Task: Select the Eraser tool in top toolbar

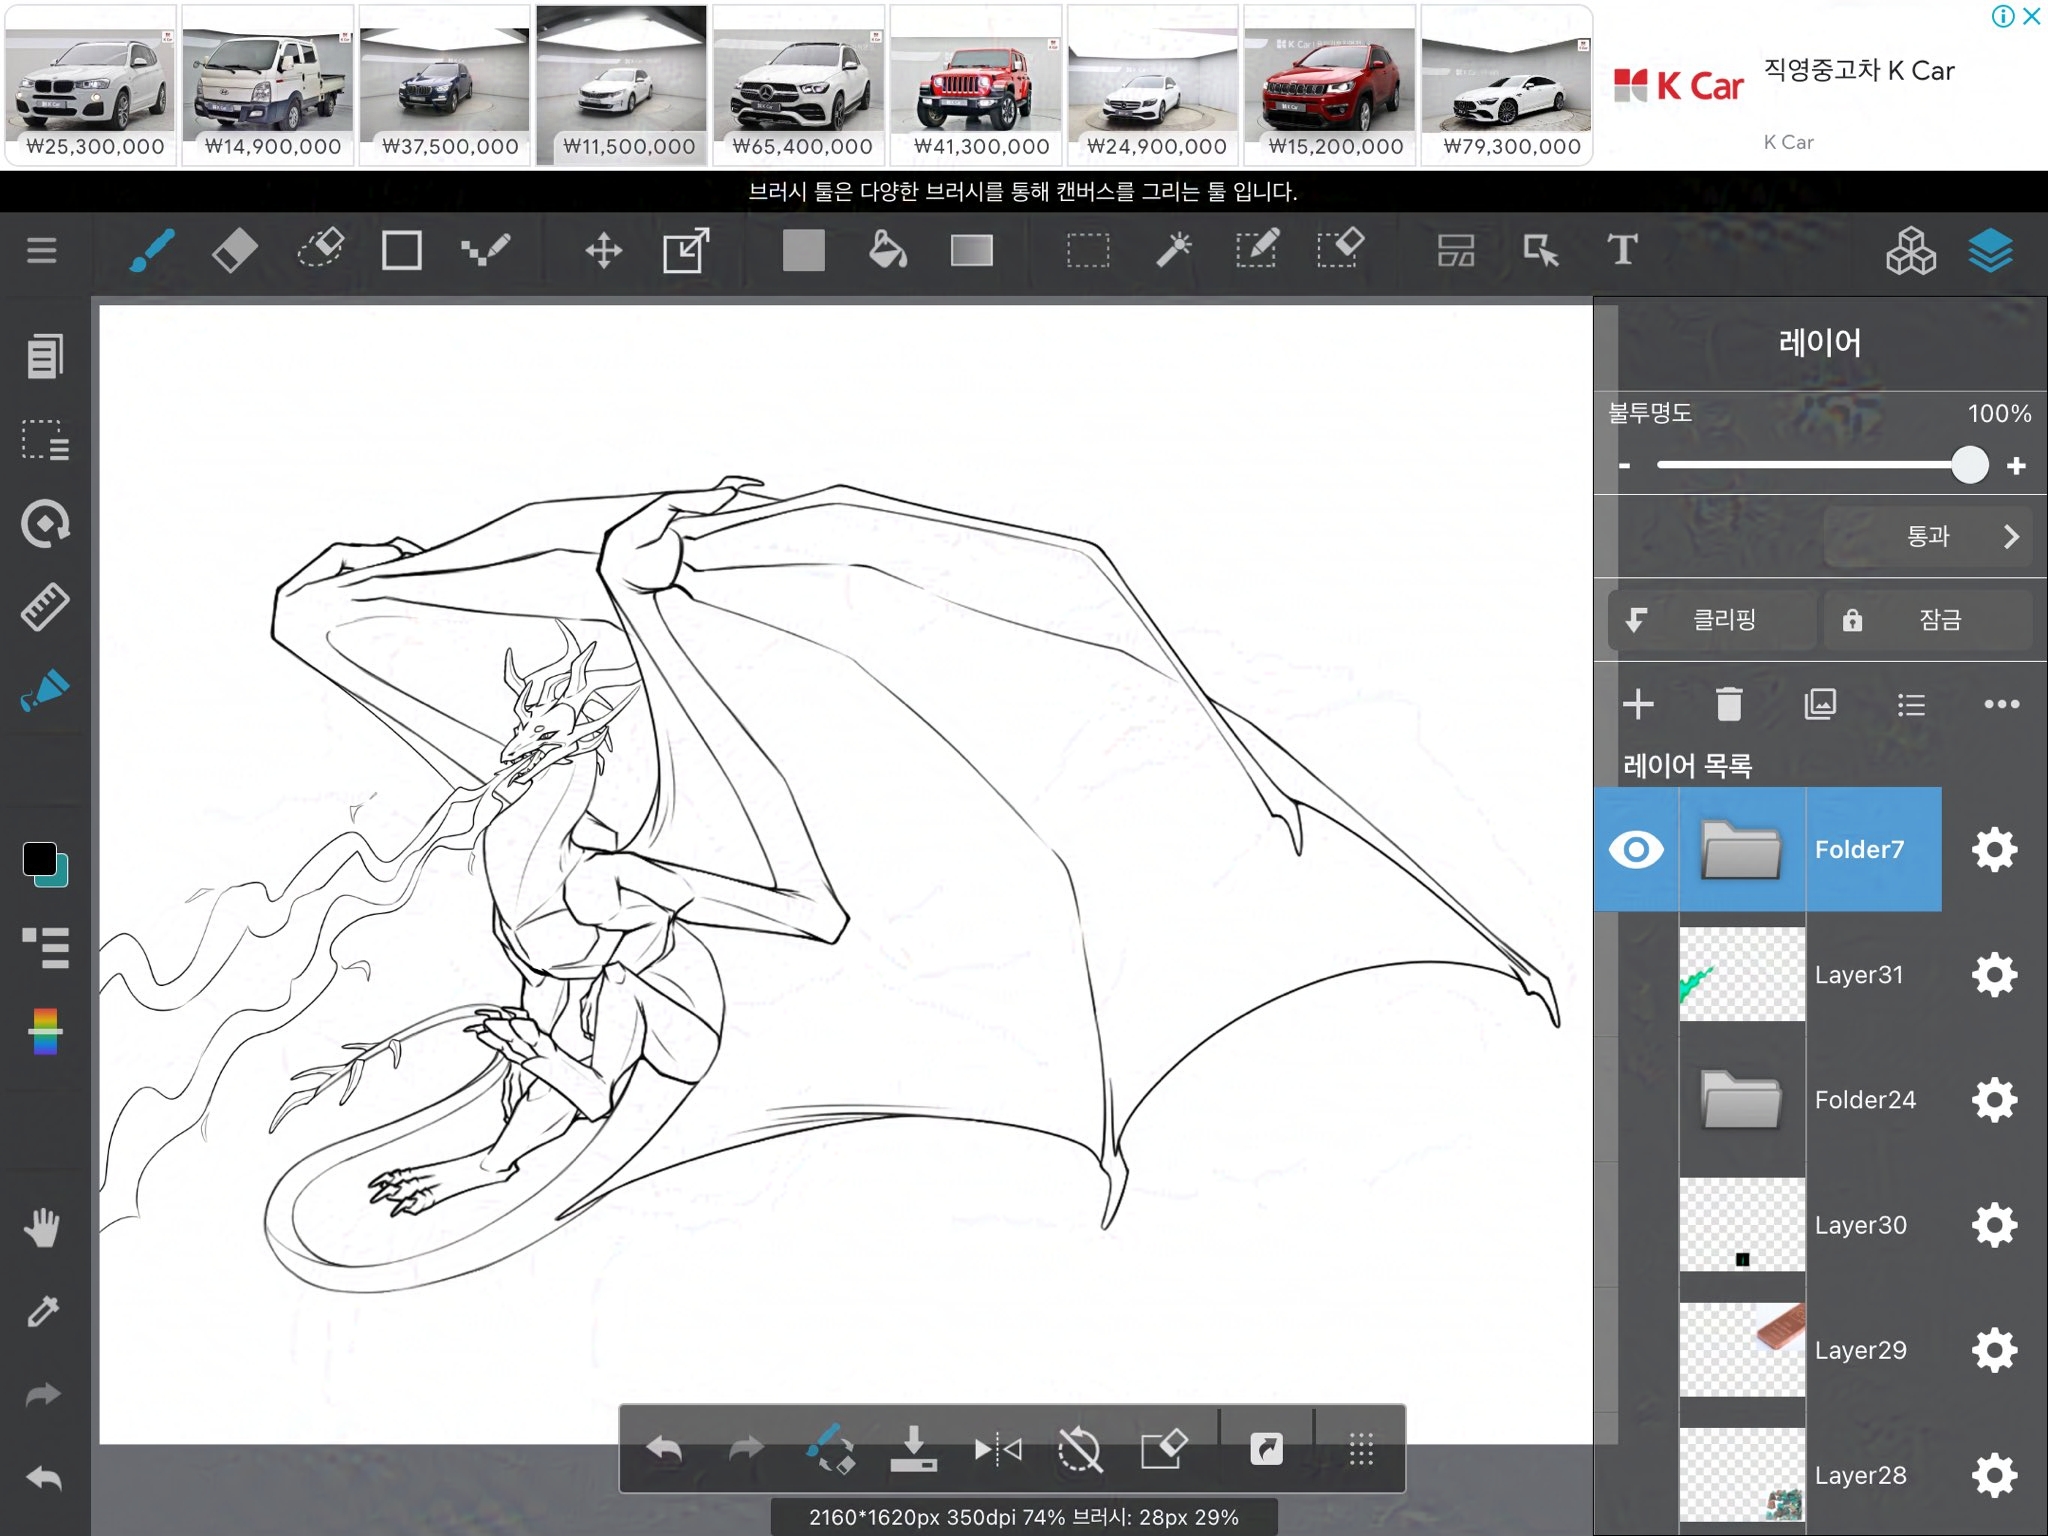Action: (235, 250)
